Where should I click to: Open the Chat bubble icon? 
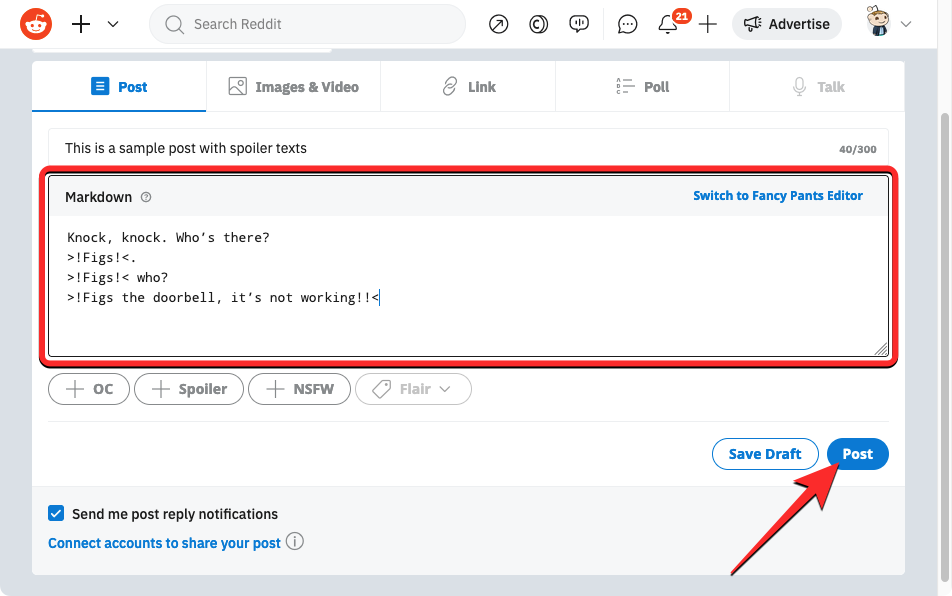[627, 24]
